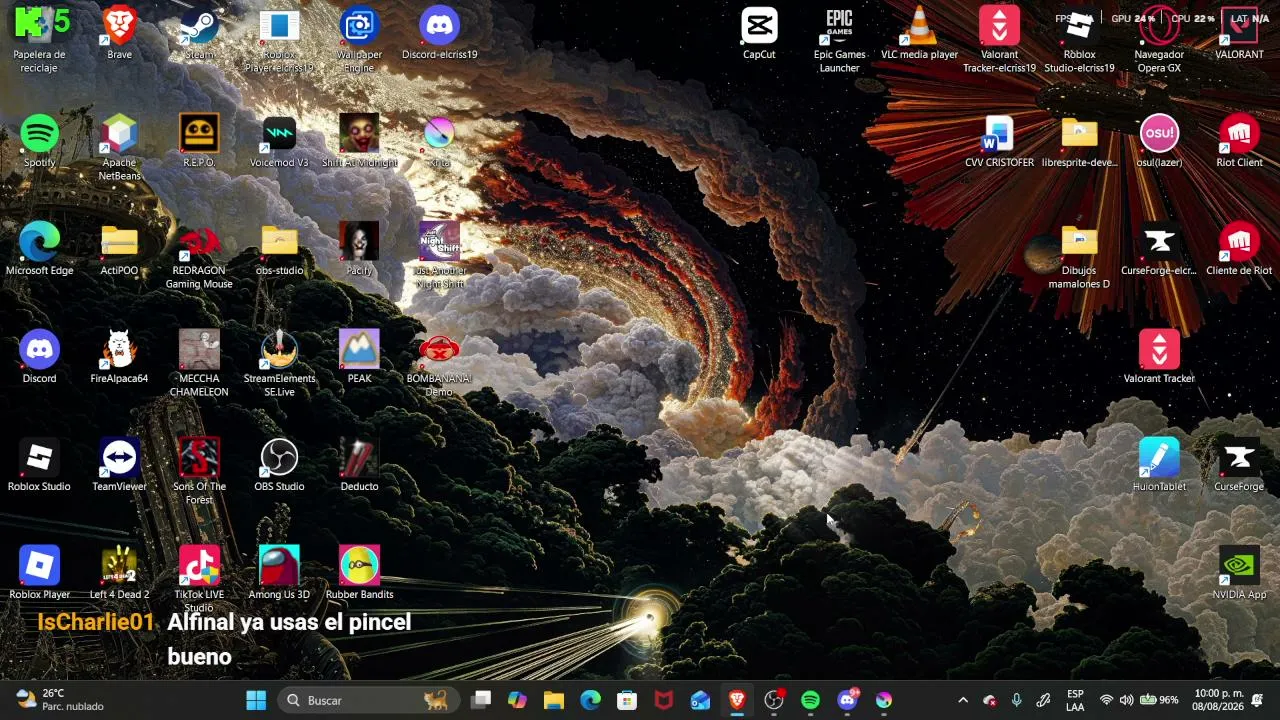Click the Spotify desktop icon
The image size is (1280, 720).
[x=39, y=141]
